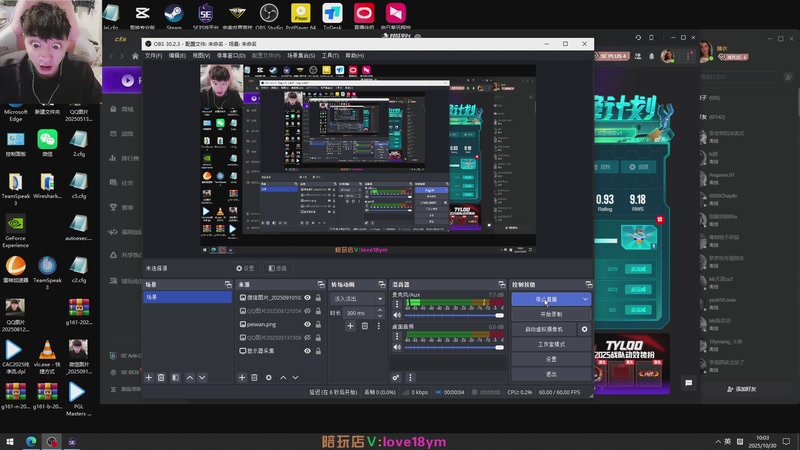This screenshot has height=450, width=800.
Task: Expand the stop streaming button arrow
Action: pyautogui.click(x=585, y=299)
